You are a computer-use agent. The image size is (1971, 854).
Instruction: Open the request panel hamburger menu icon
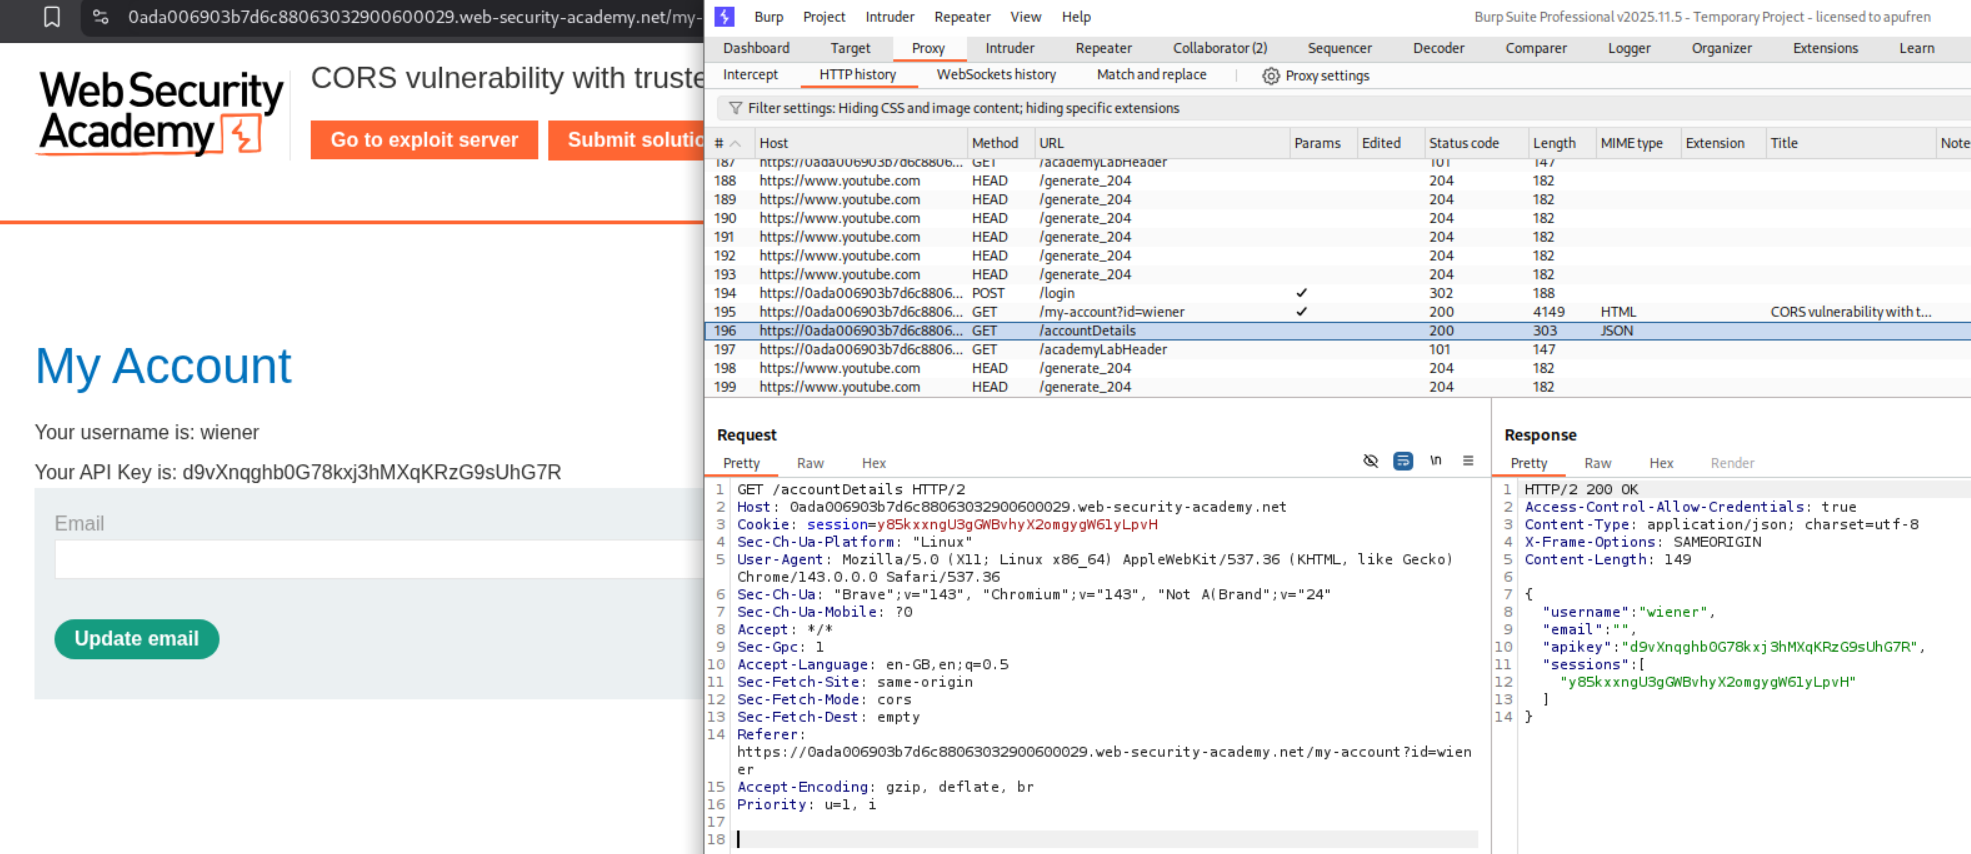coord(1468,461)
